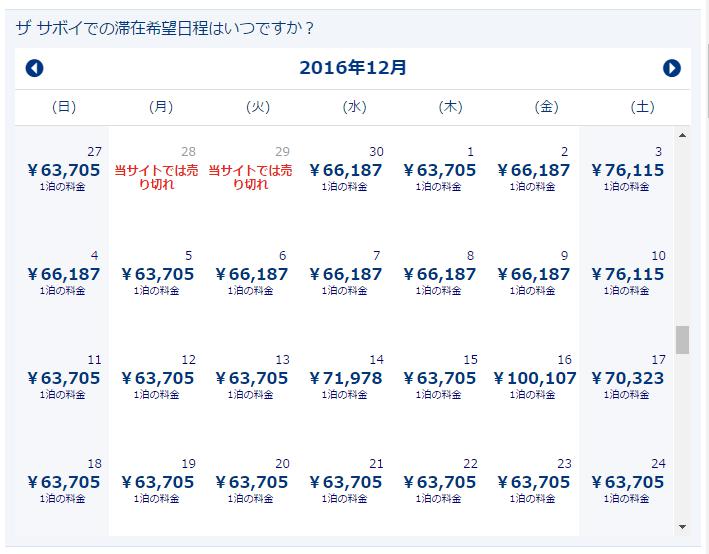Screen dimensions: 709x554
Task: Pick December 18 Sunday rate
Action: tap(64, 482)
